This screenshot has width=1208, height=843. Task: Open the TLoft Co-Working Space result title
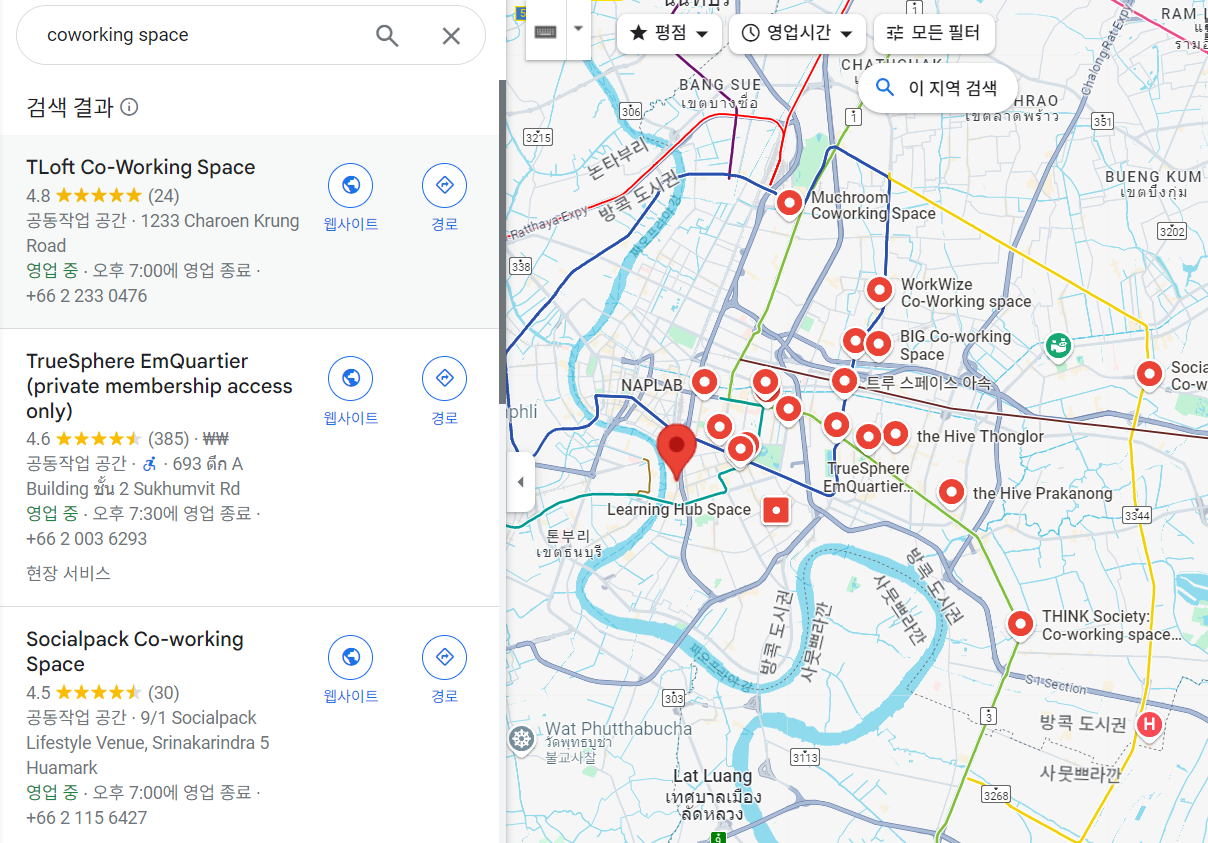[141, 167]
